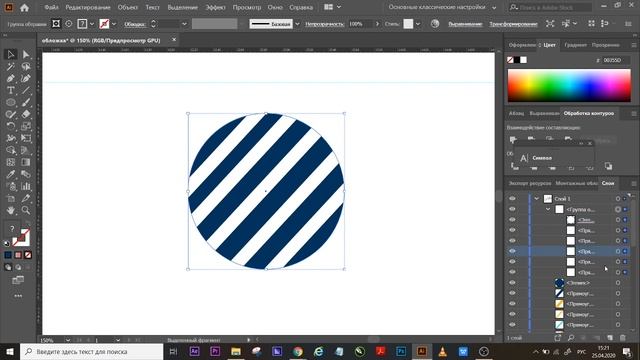
Task: Select the Selection (black arrow) tool
Action: (x=11, y=54)
